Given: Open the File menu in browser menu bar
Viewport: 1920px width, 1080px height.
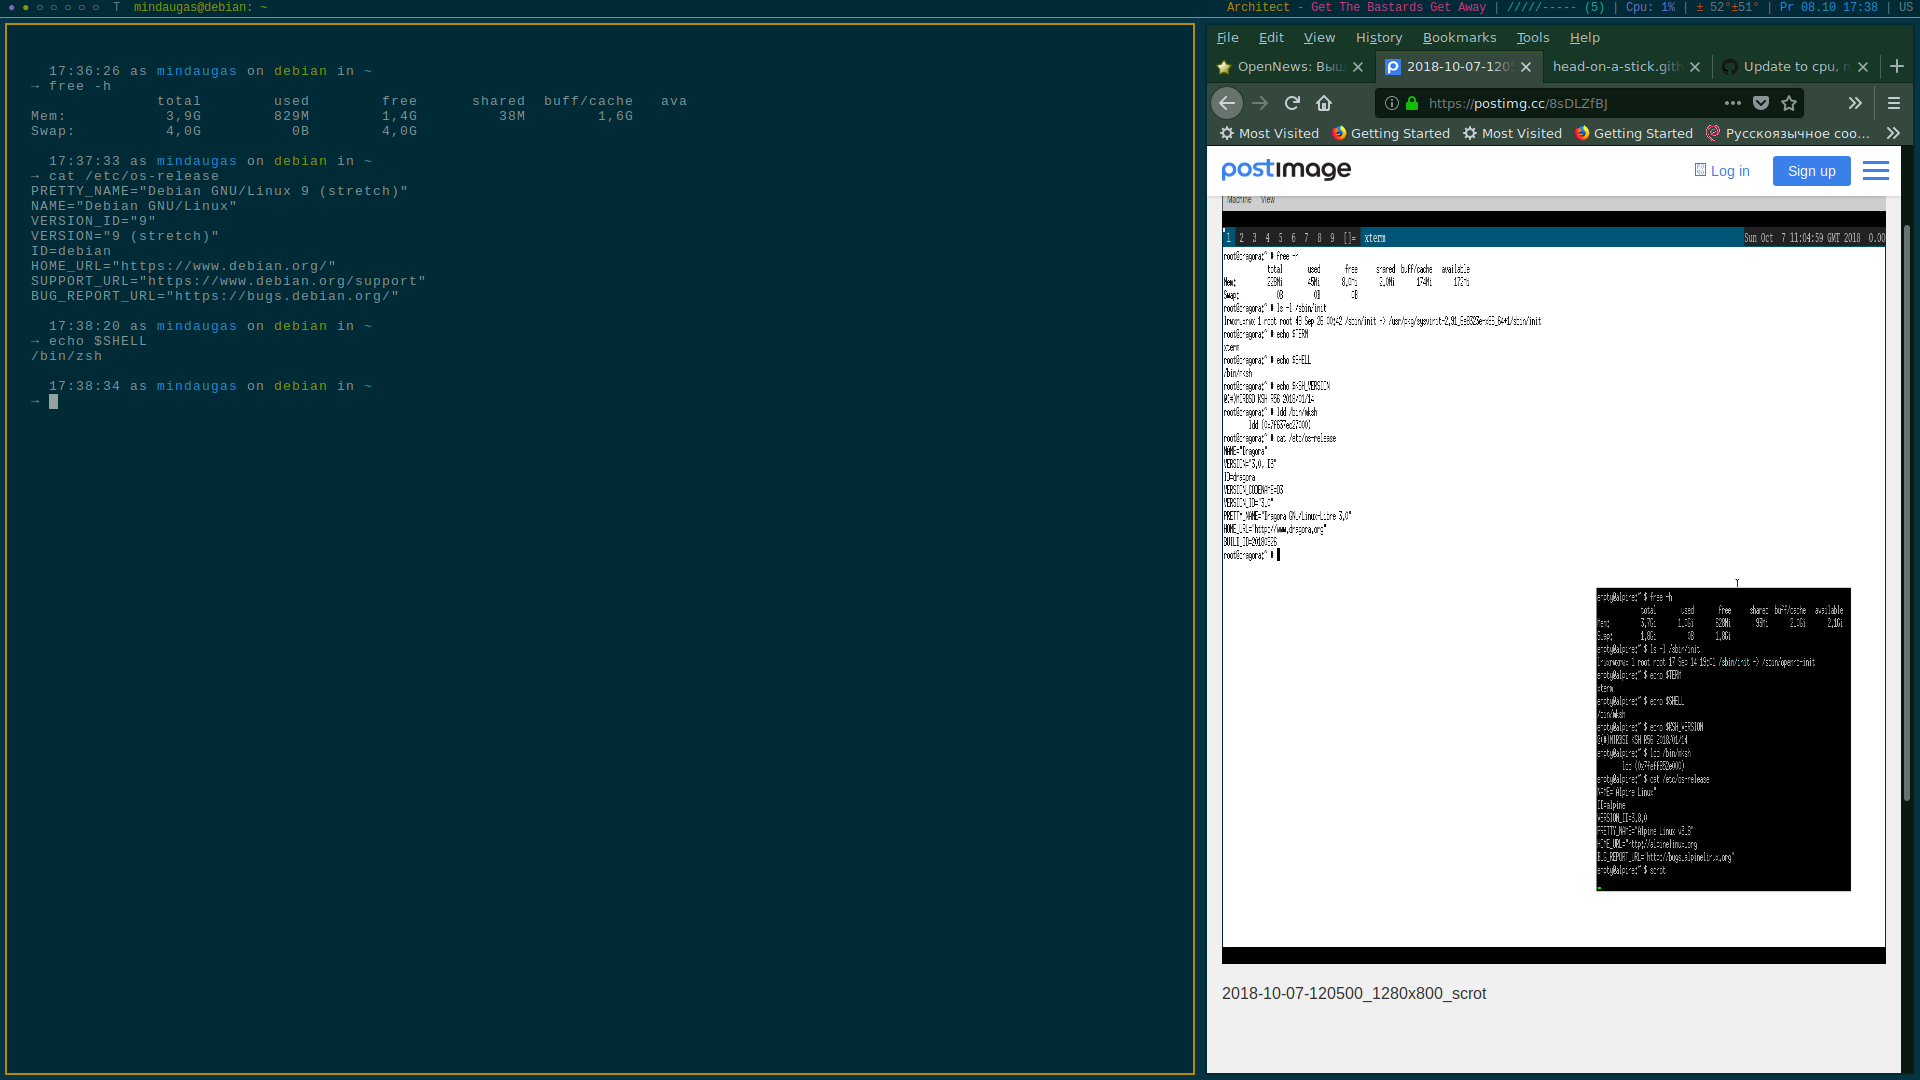Looking at the screenshot, I should [x=1228, y=36].
